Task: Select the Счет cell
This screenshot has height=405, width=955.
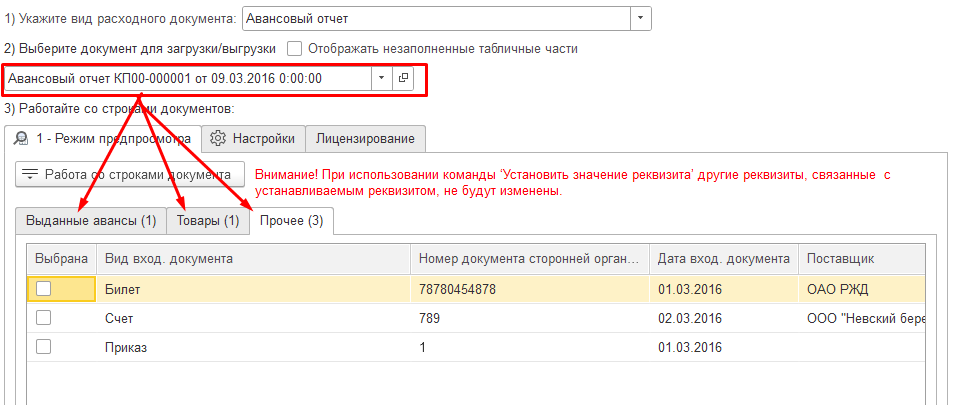Action: (x=254, y=318)
